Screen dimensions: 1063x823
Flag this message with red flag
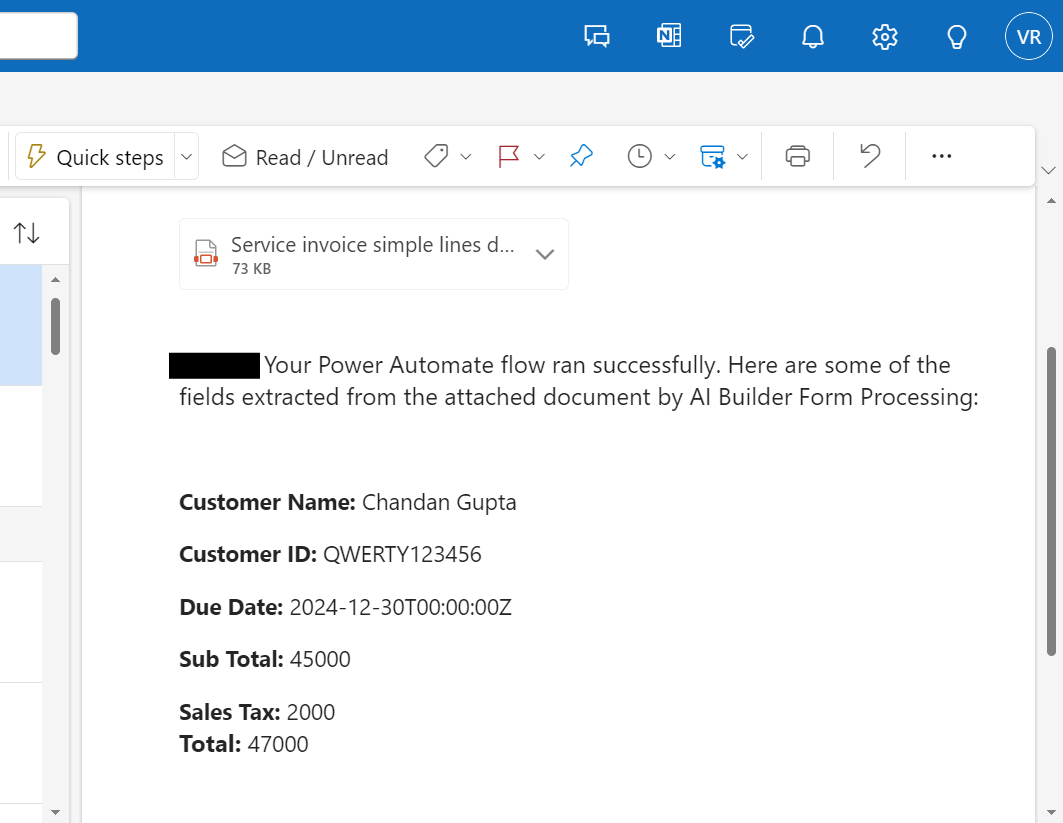509,156
